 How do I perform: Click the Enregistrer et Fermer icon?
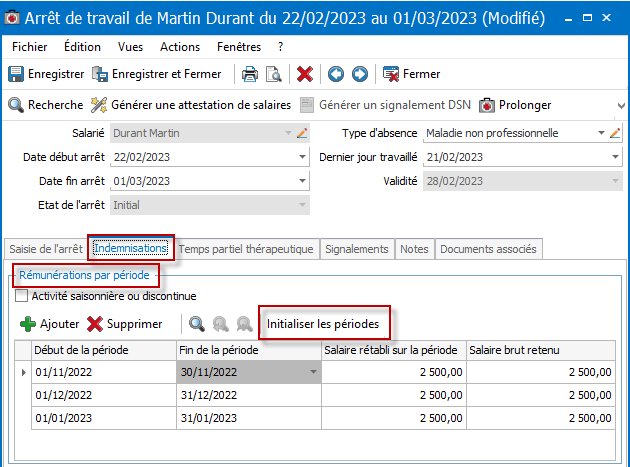tap(100, 74)
